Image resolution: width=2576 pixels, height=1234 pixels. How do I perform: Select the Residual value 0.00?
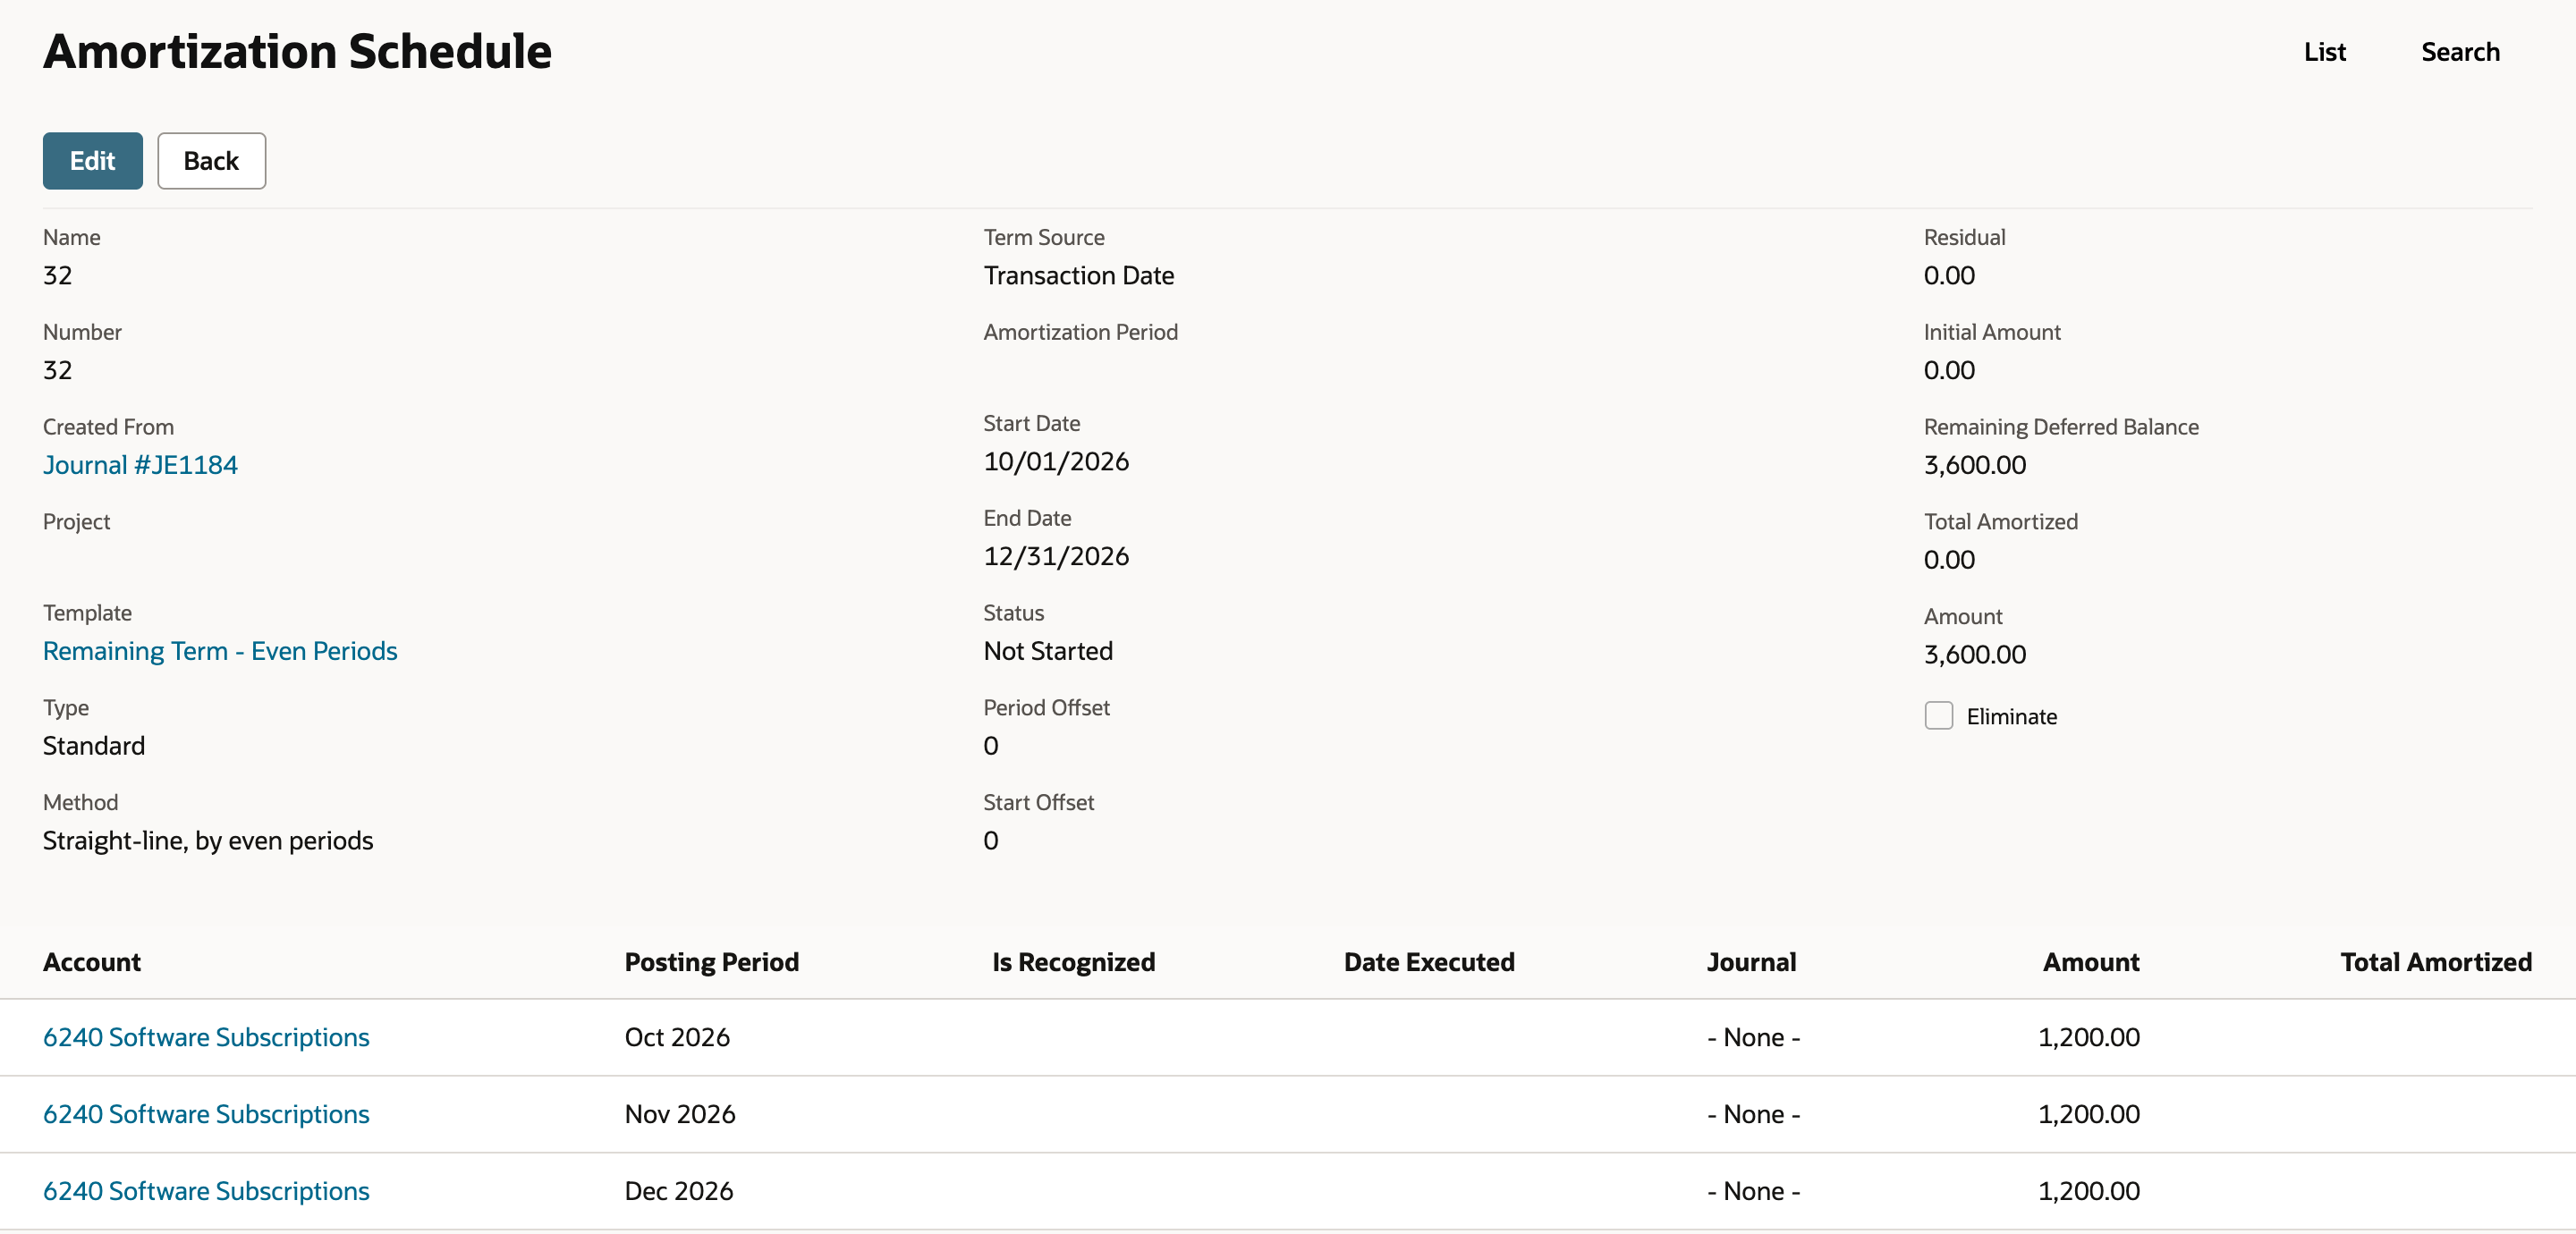click(1949, 275)
